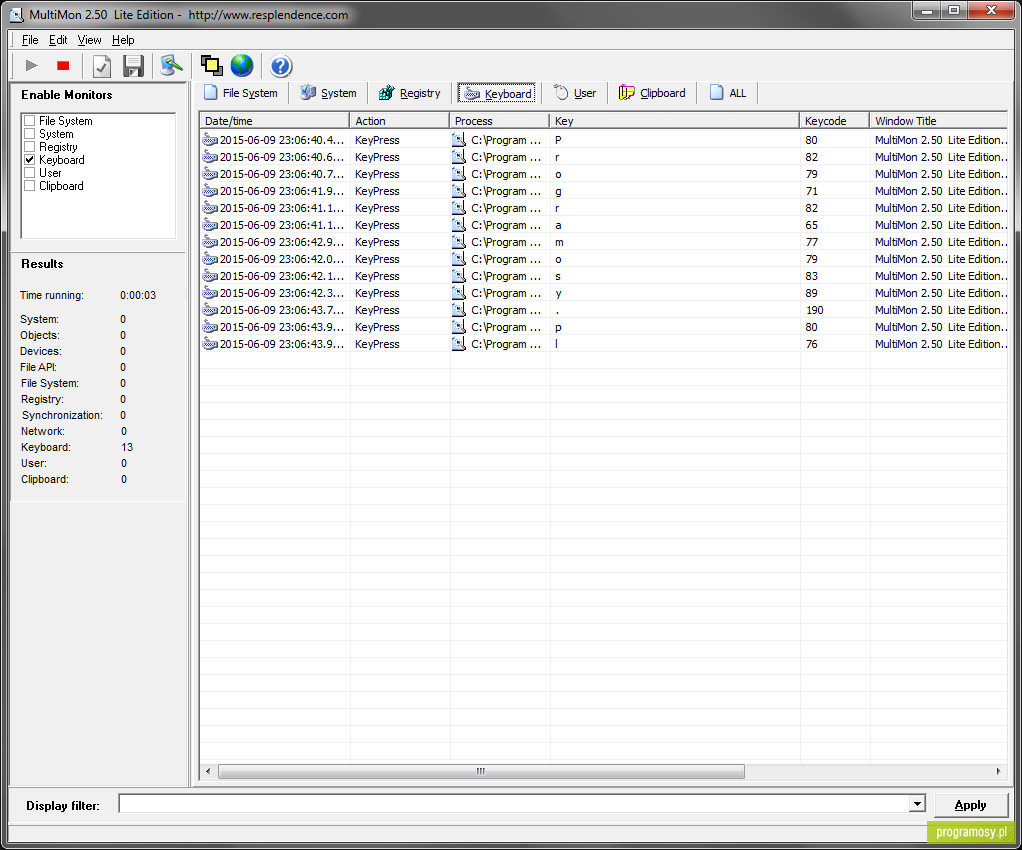This screenshot has height=850, width=1022.
Task: Switch to the Registry tab
Action: 410,93
